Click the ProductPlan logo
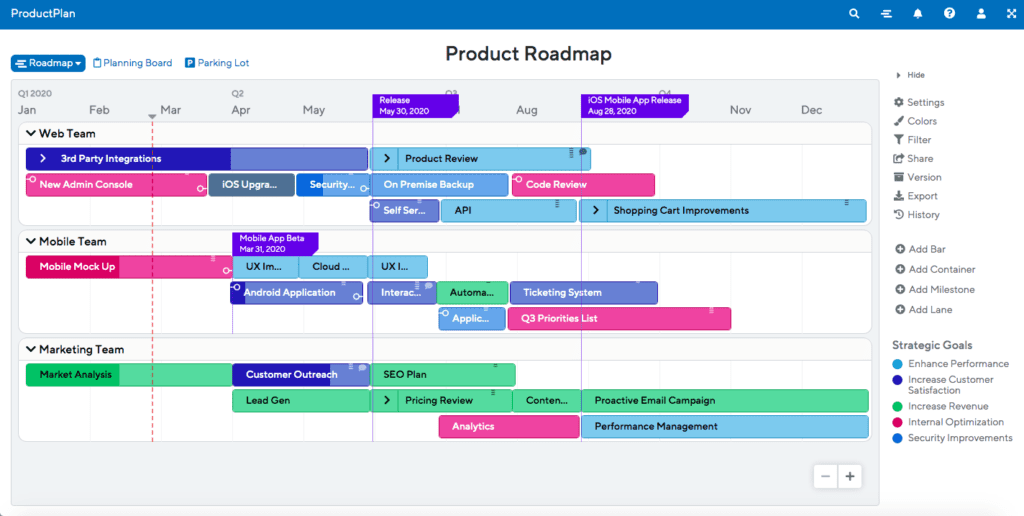The height and width of the screenshot is (516, 1024). (43, 13)
